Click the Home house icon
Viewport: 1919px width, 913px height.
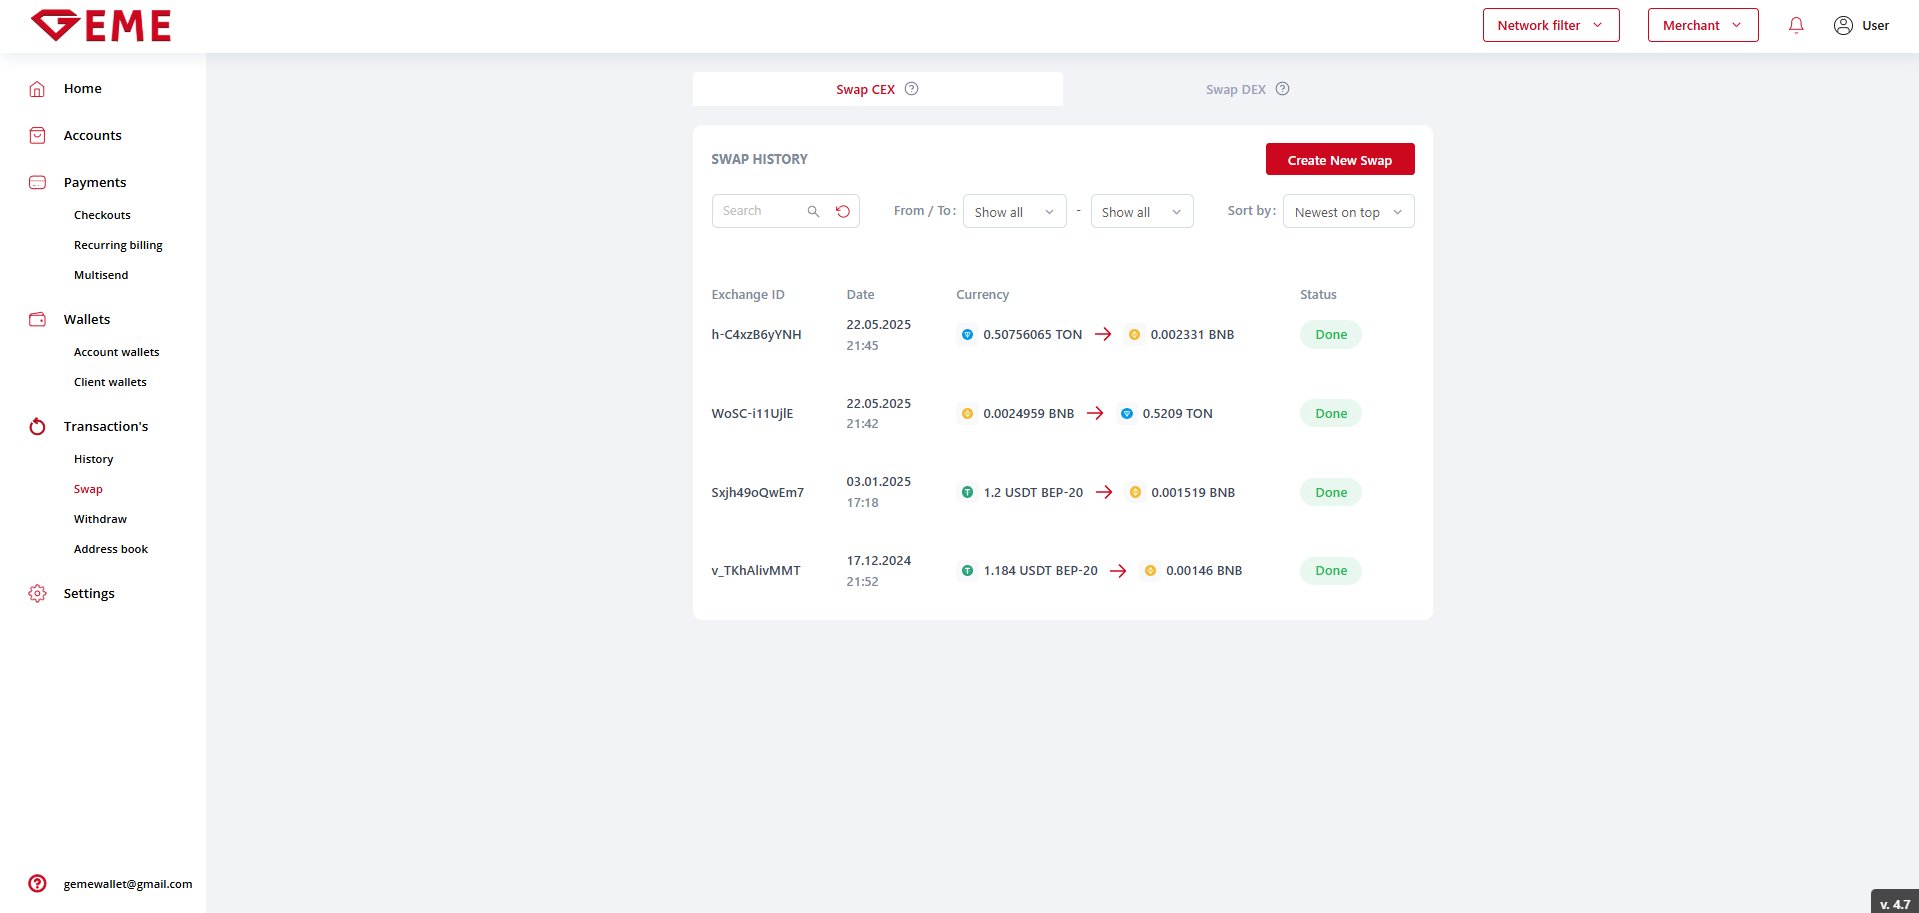click(x=37, y=89)
